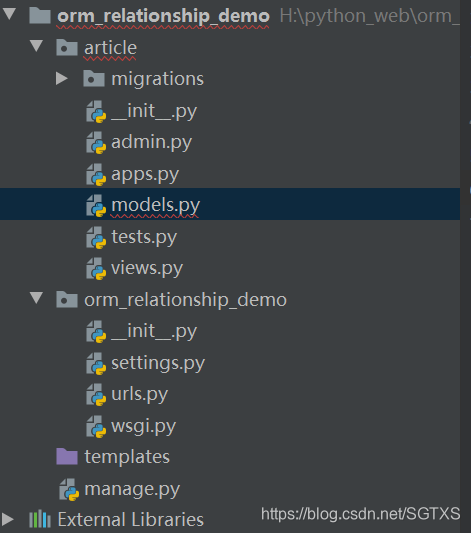Select the article folder label
The height and width of the screenshot is (533, 471).
pos(110,48)
